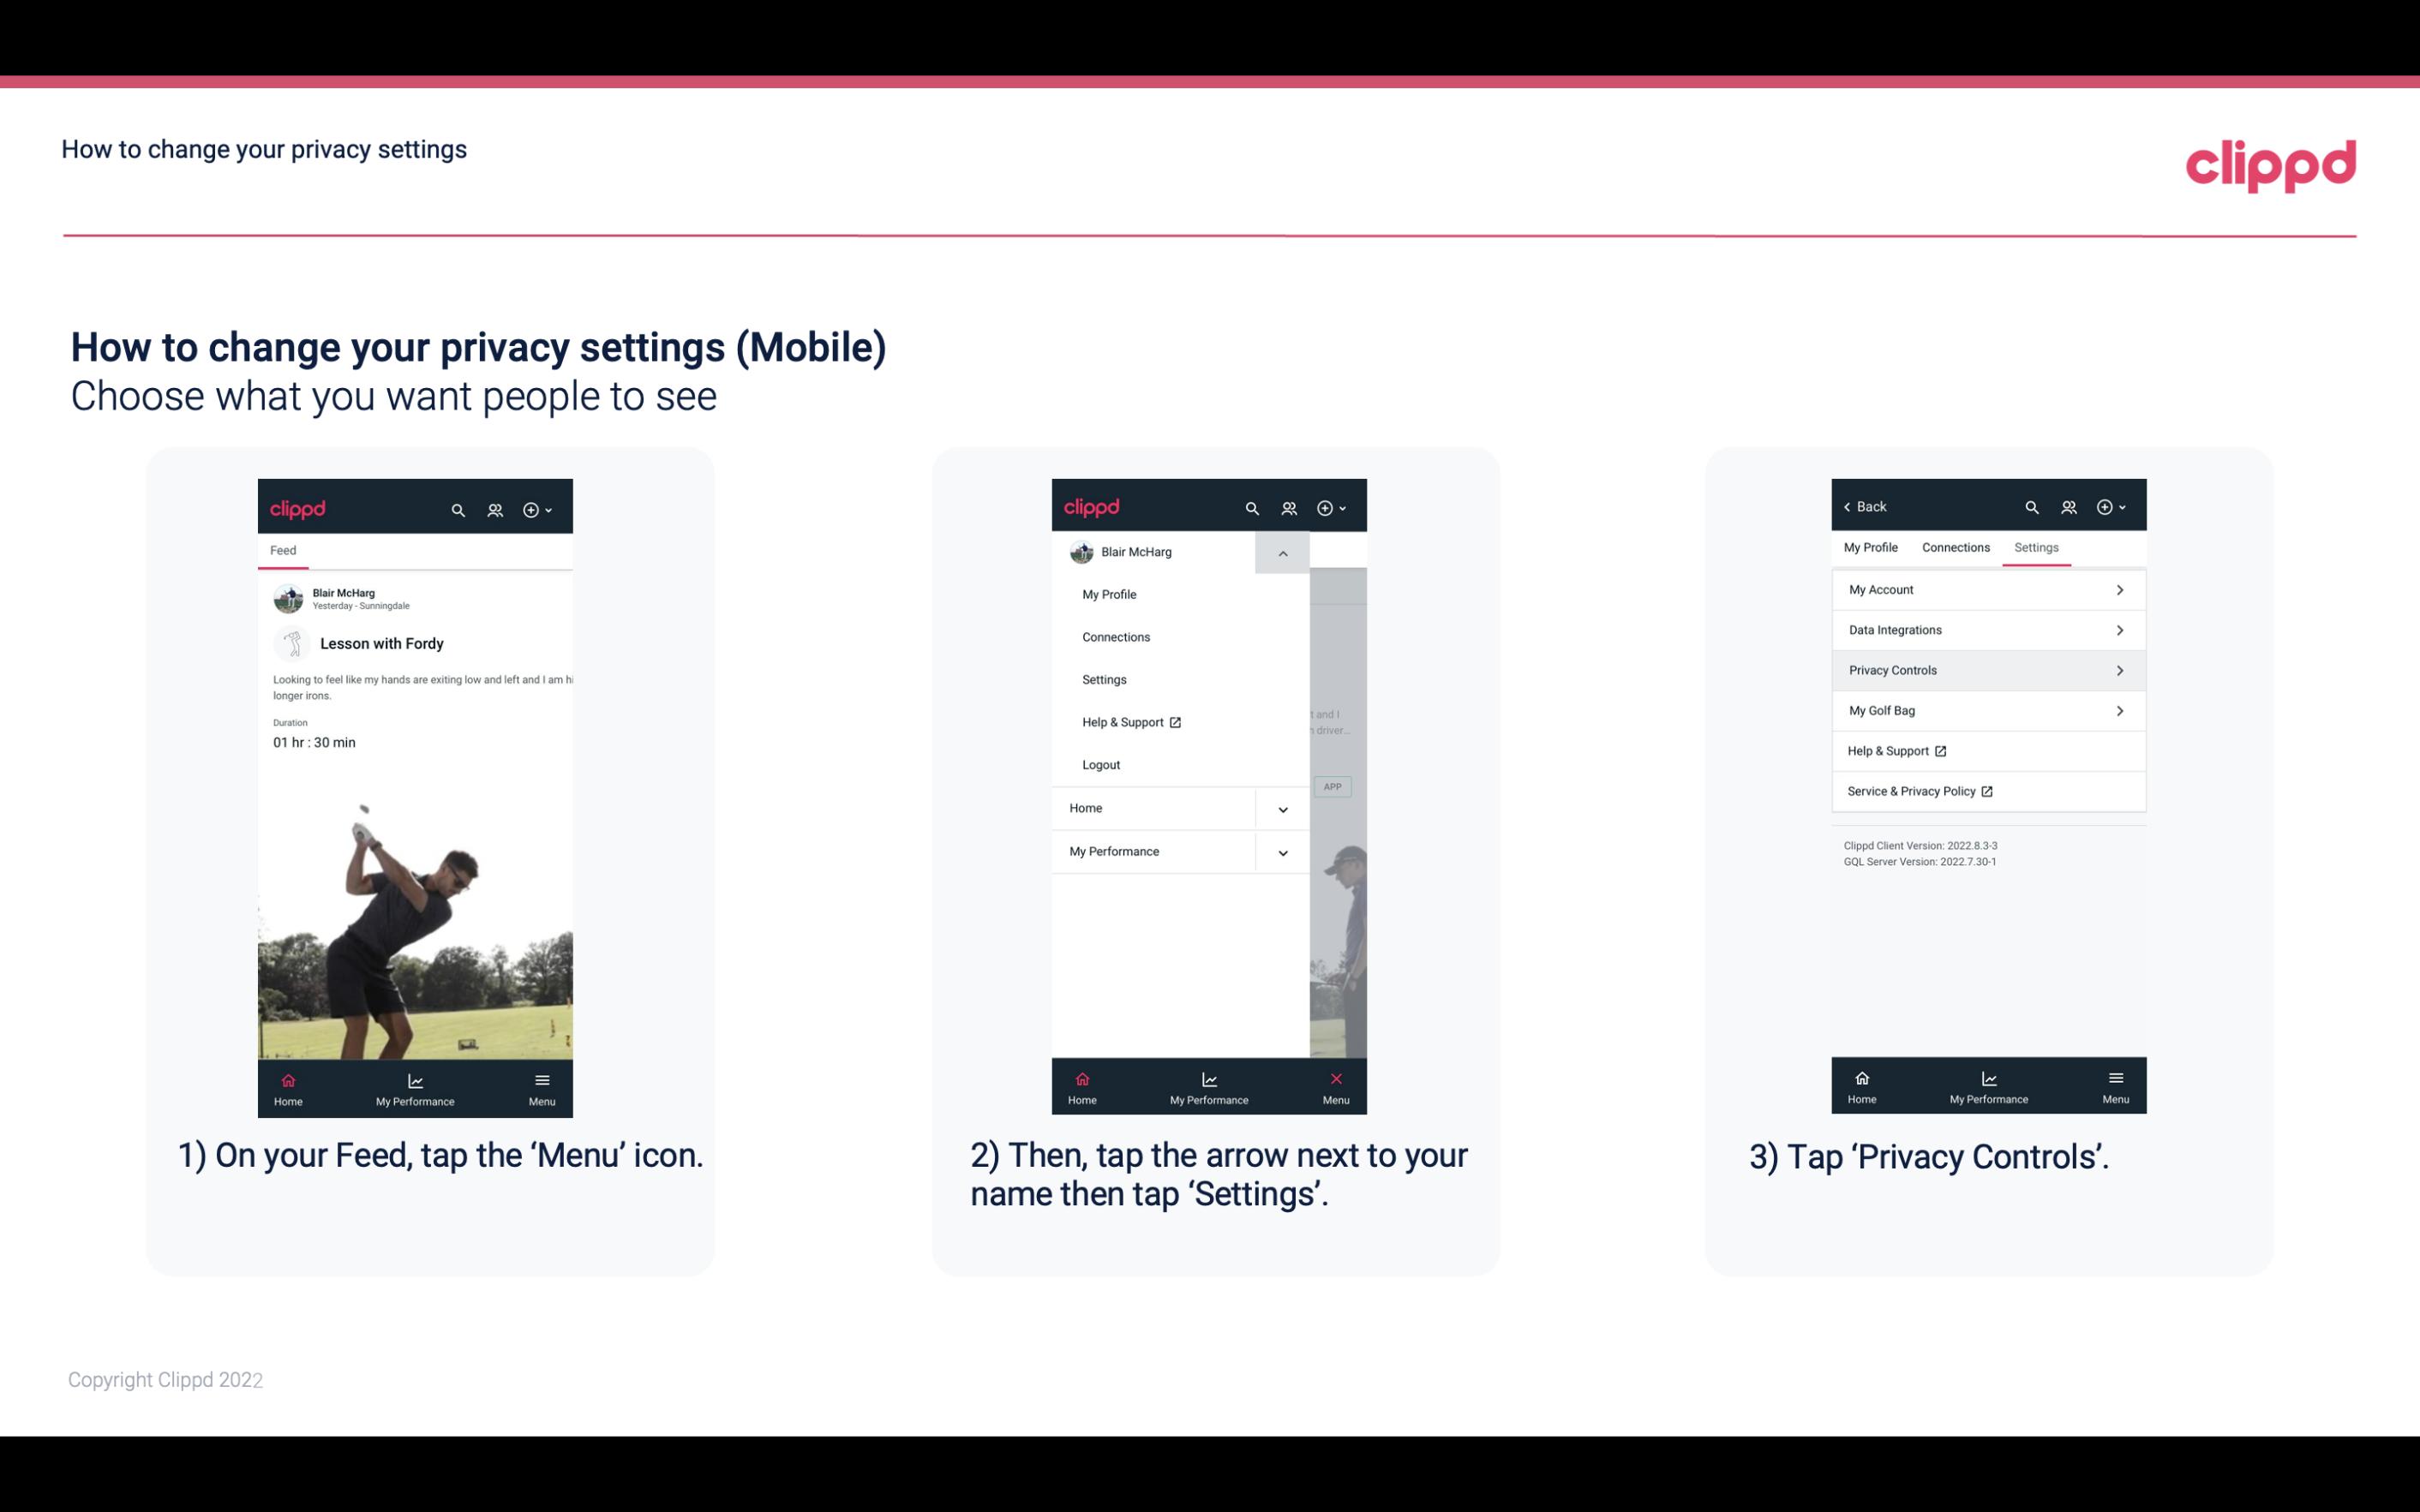This screenshot has width=2420, height=1512.
Task: Select the Connections tab in profile
Action: pyautogui.click(x=1953, y=547)
